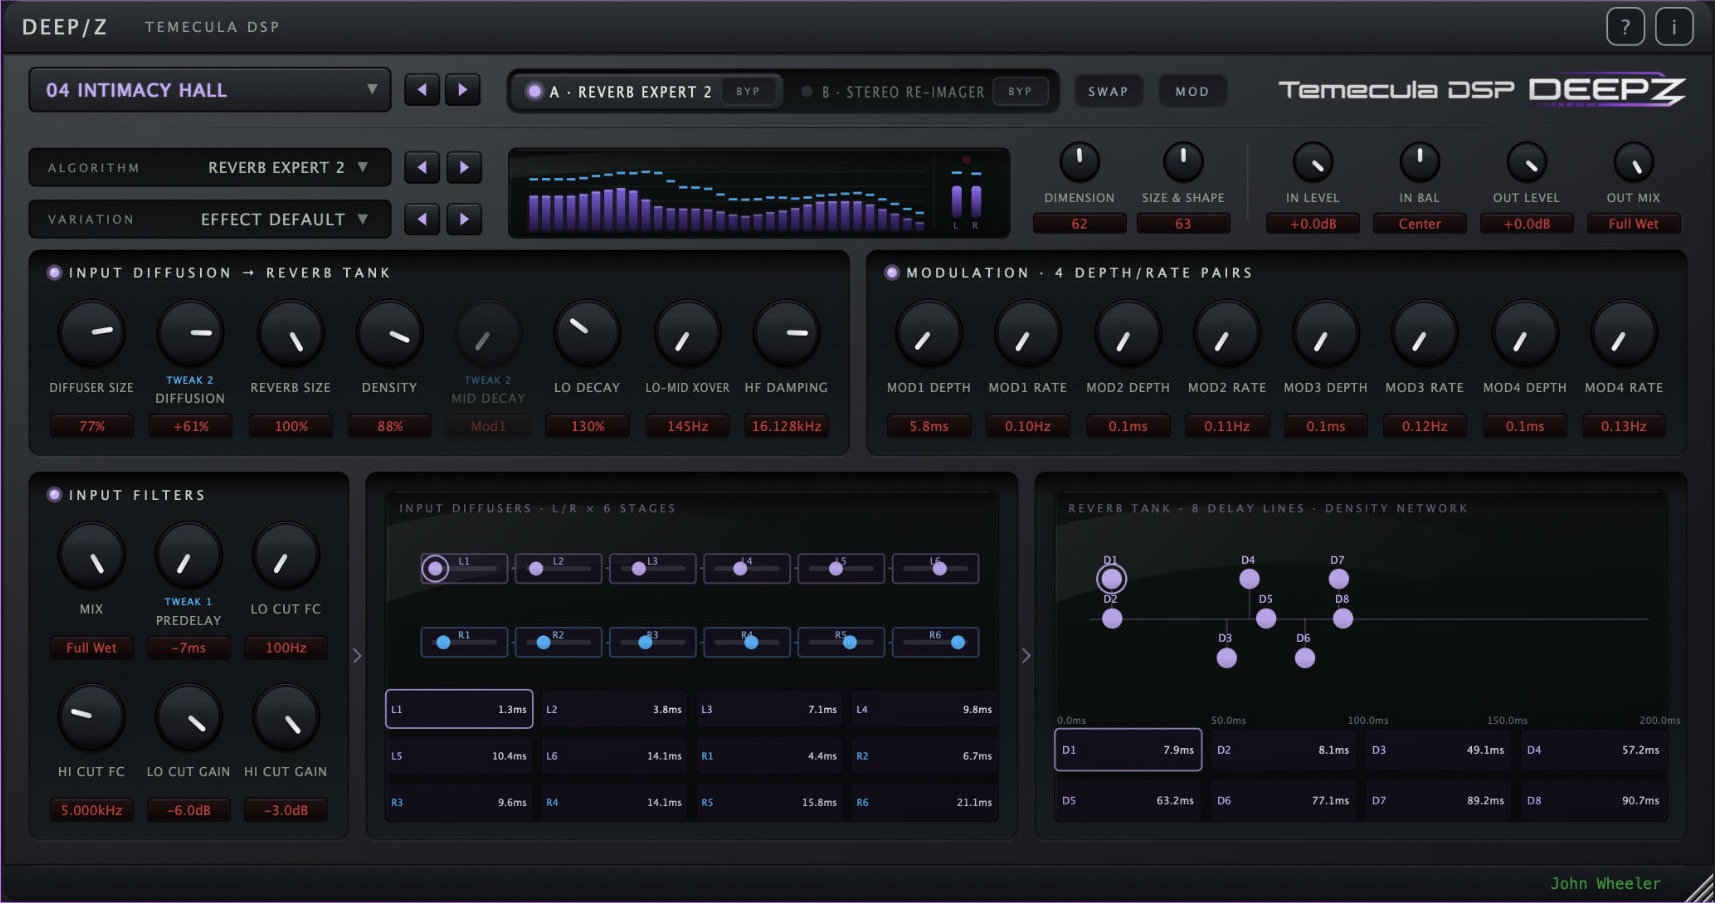Select the R6 21.1ms delay cell

(x=924, y=802)
